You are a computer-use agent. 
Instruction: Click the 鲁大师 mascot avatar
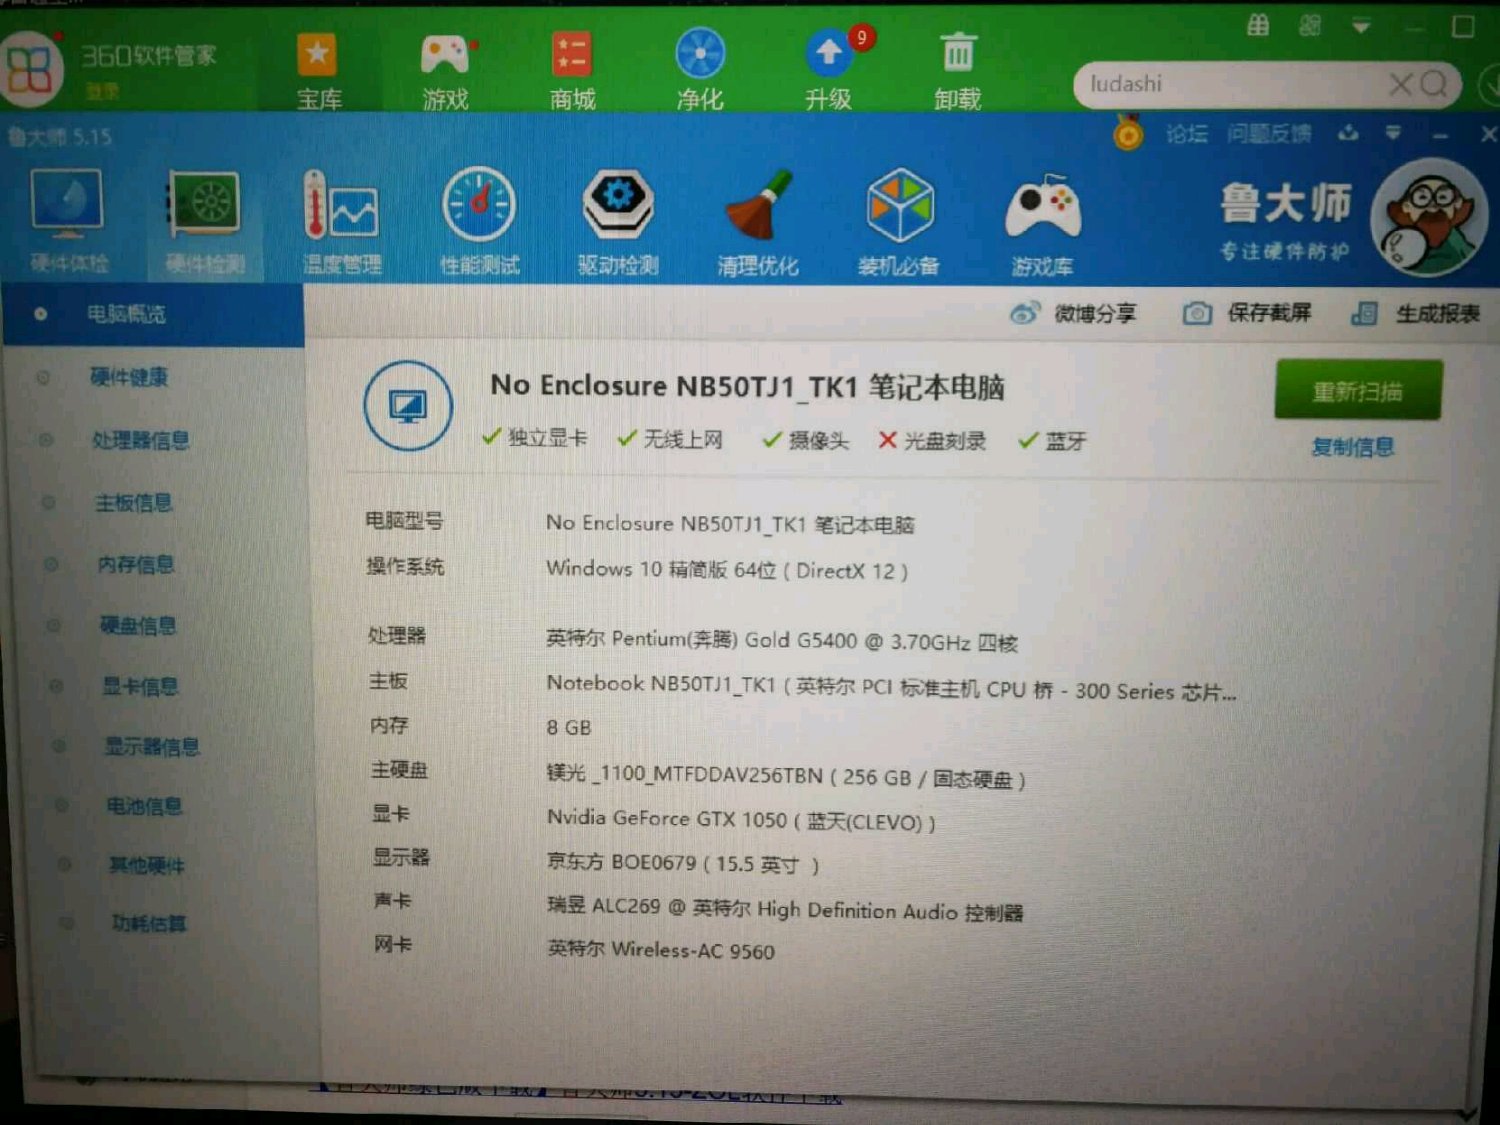[x=1429, y=217]
